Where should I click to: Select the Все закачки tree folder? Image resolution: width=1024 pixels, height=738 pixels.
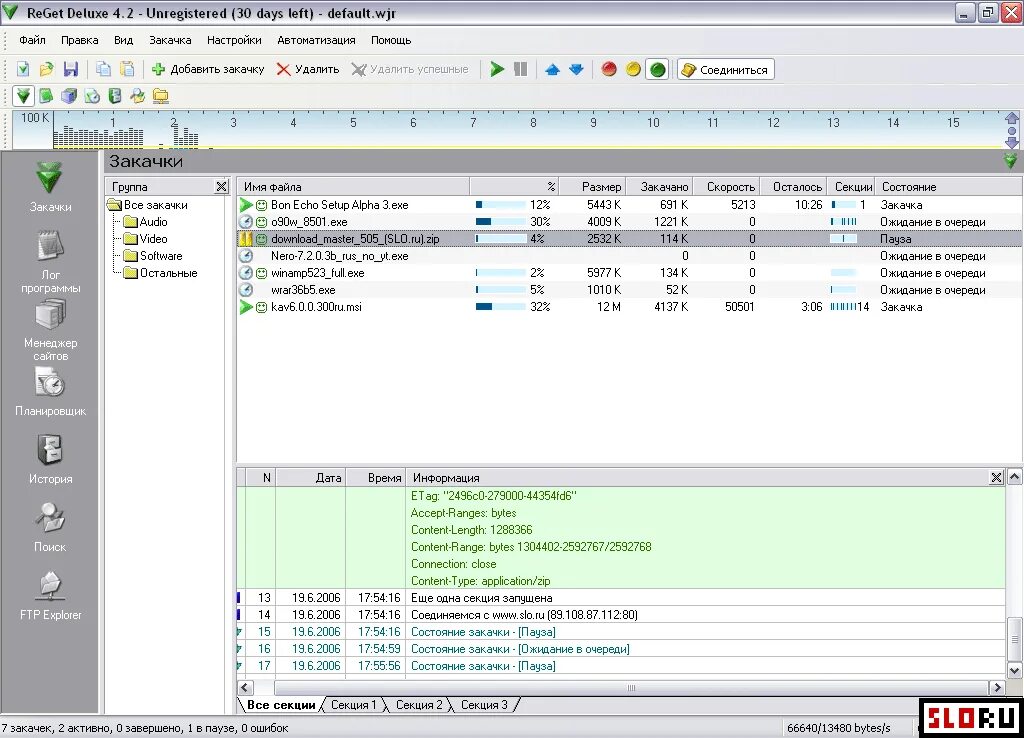[148, 204]
